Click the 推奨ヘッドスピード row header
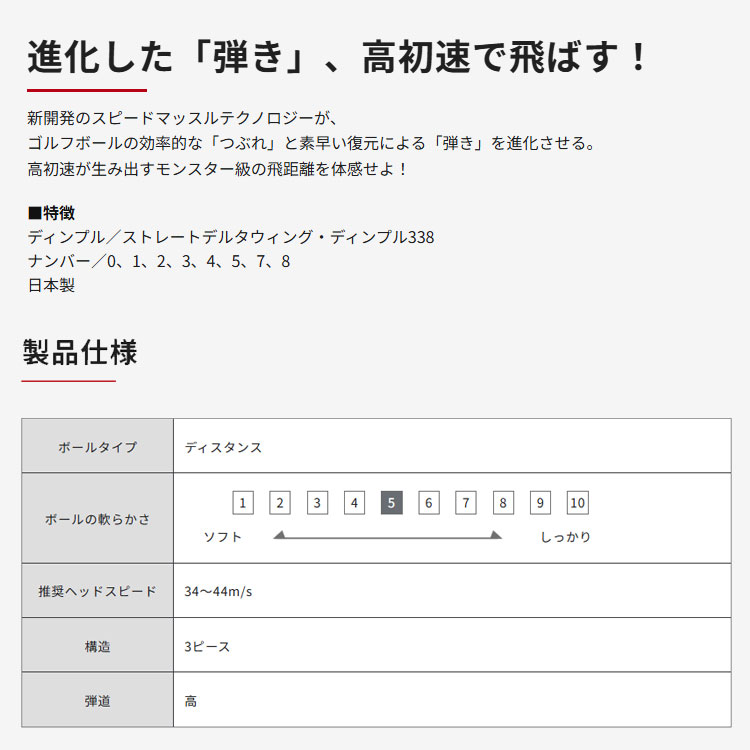The height and width of the screenshot is (750, 750). (x=98, y=591)
